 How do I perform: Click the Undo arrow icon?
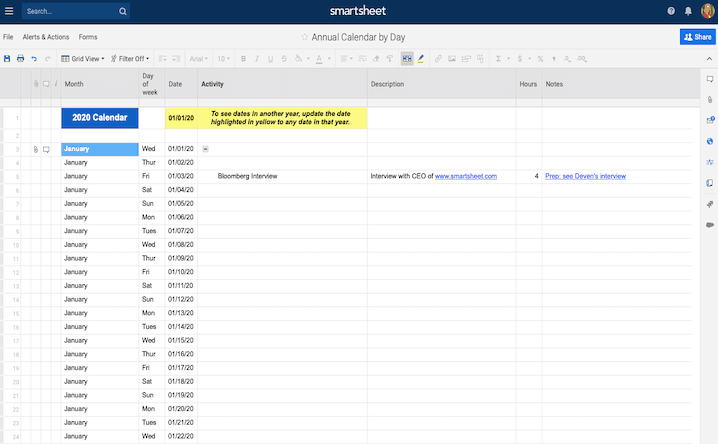[x=33, y=59]
